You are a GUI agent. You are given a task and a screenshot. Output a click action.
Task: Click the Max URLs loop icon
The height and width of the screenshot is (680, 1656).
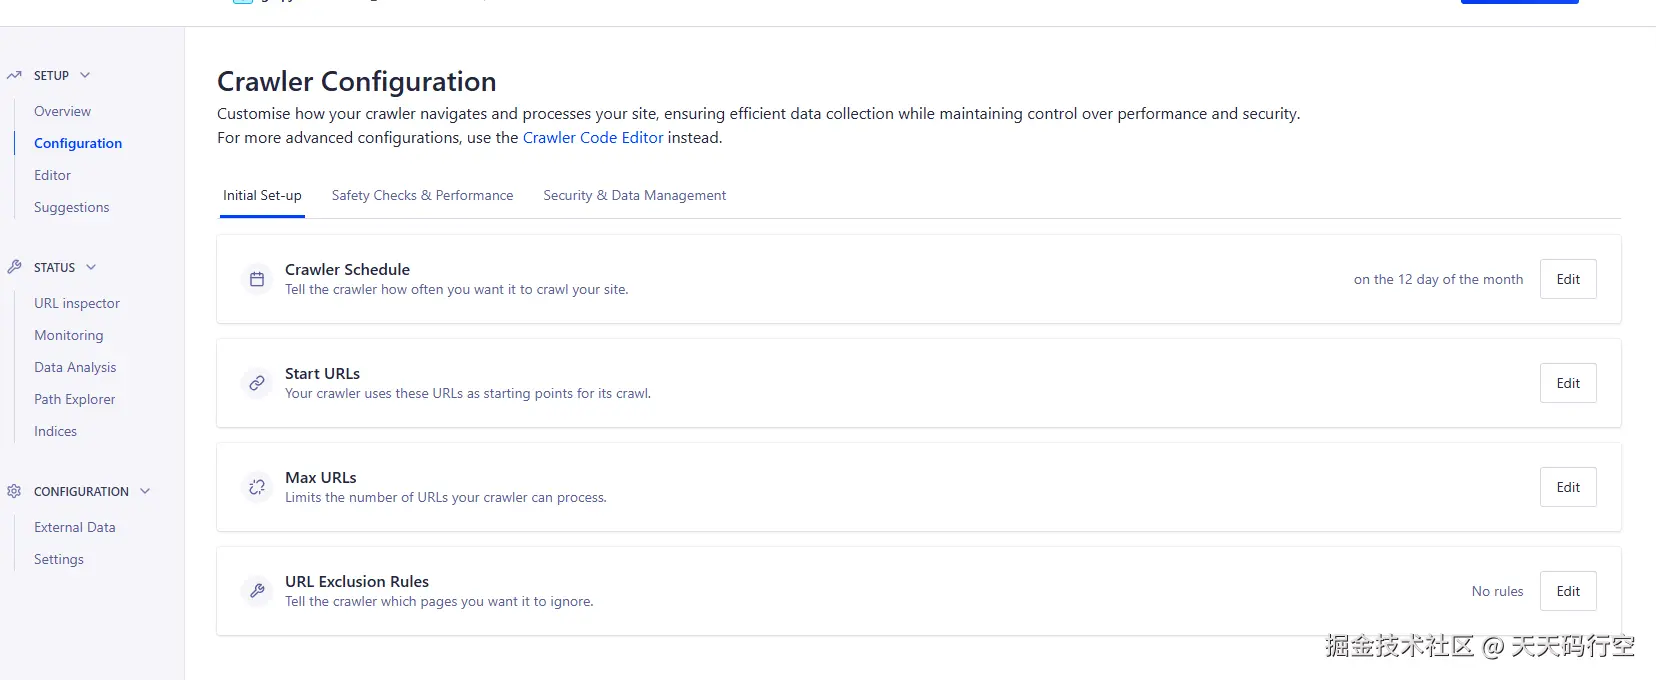[x=257, y=487]
